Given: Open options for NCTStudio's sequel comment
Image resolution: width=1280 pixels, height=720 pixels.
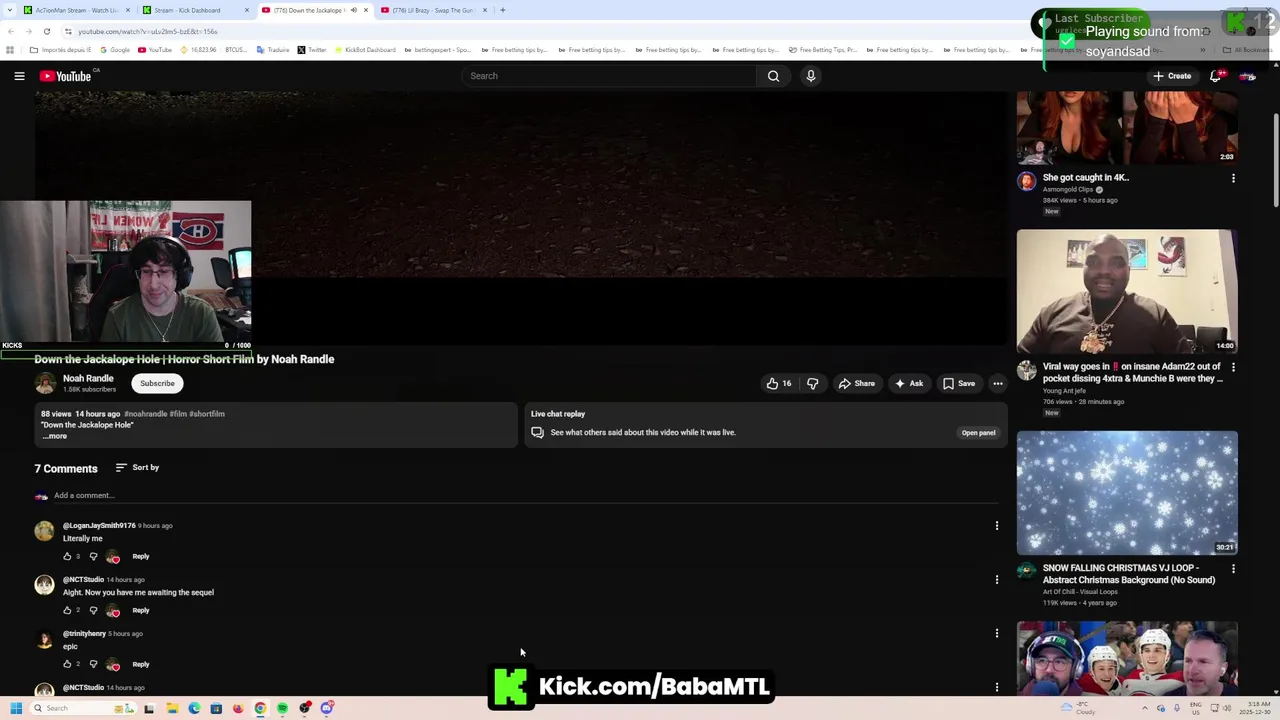Looking at the screenshot, I should pyautogui.click(x=996, y=580).
